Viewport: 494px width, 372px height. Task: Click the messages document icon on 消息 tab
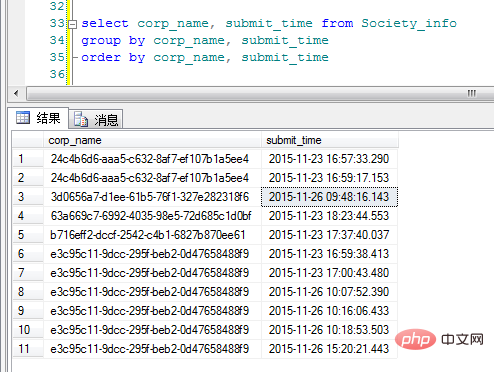point(81,119)
